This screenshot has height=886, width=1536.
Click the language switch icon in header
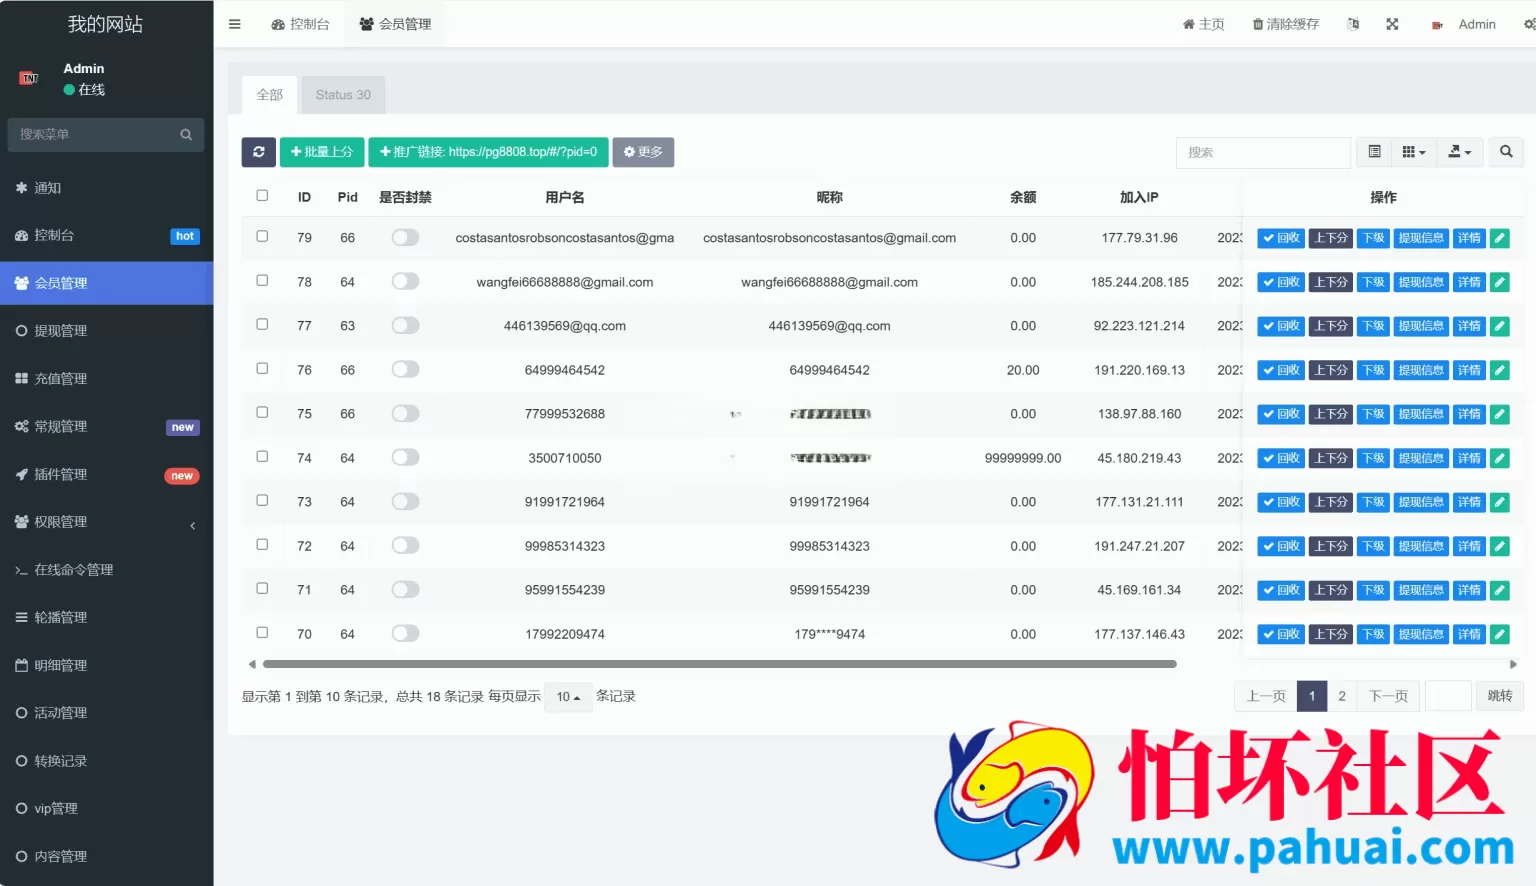(x=1353, y=24)
